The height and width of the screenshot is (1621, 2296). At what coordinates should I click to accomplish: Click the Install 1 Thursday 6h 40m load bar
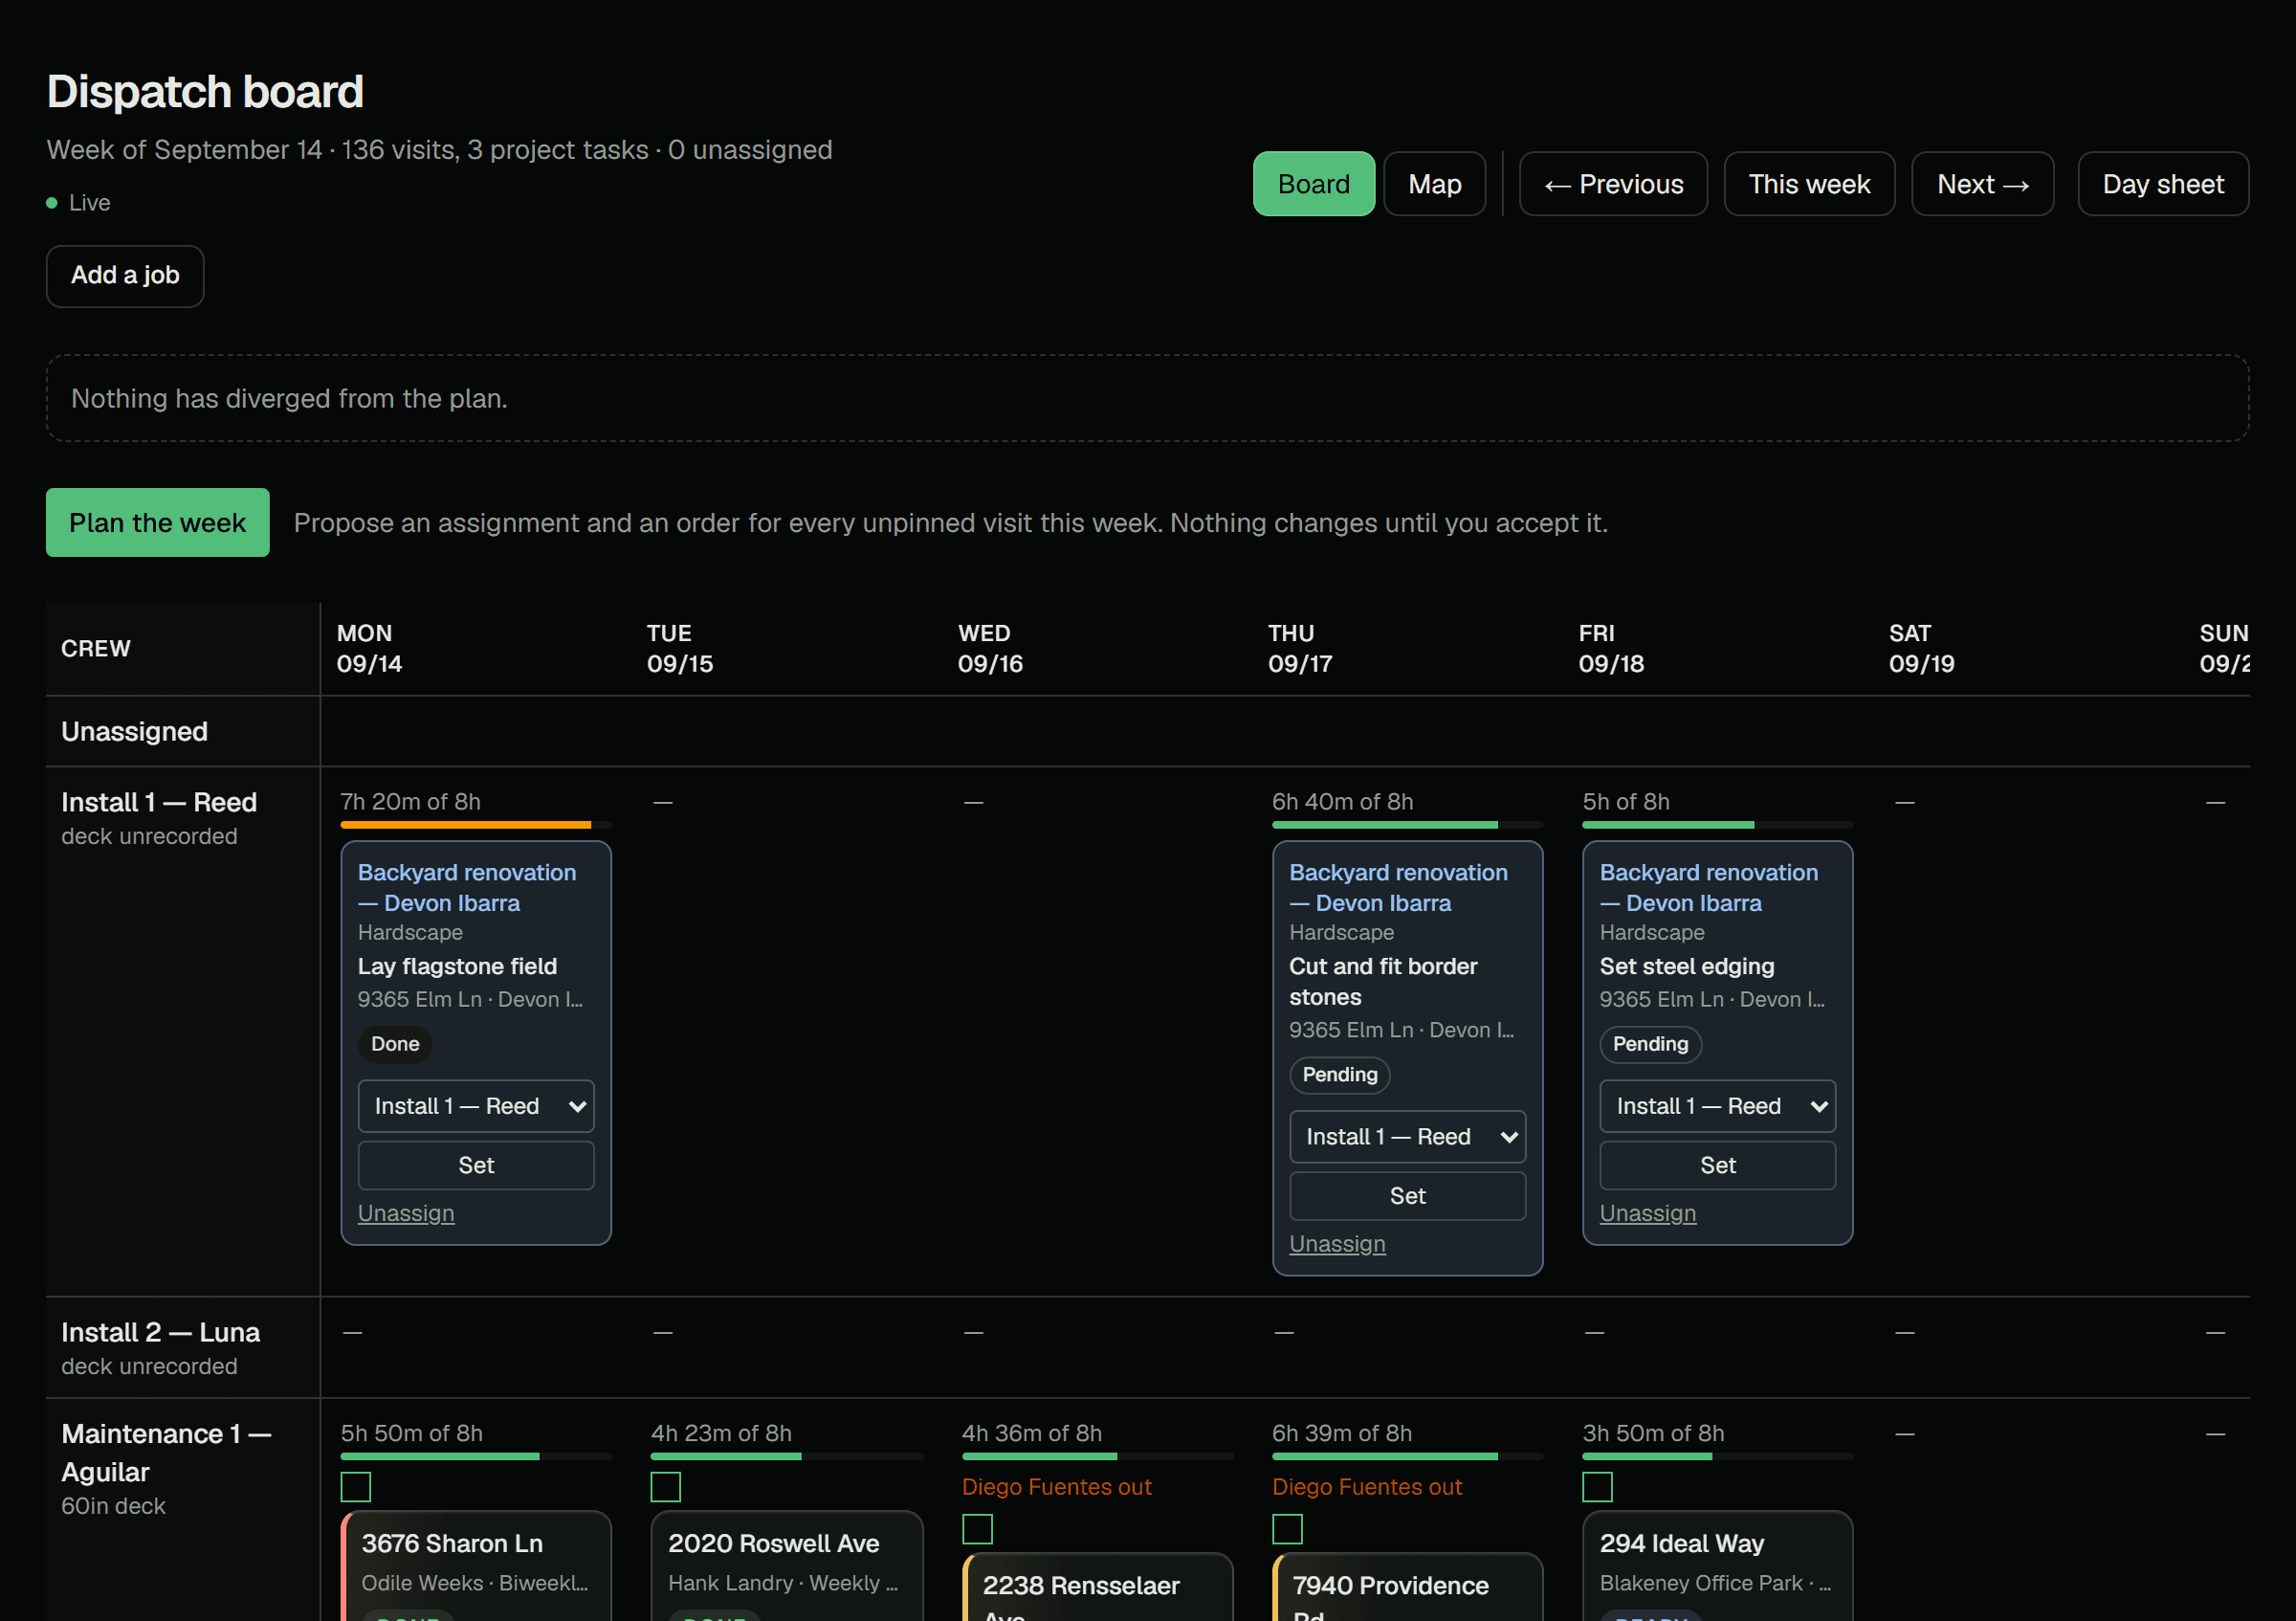pyautogui.click(x=1407, y=825)
